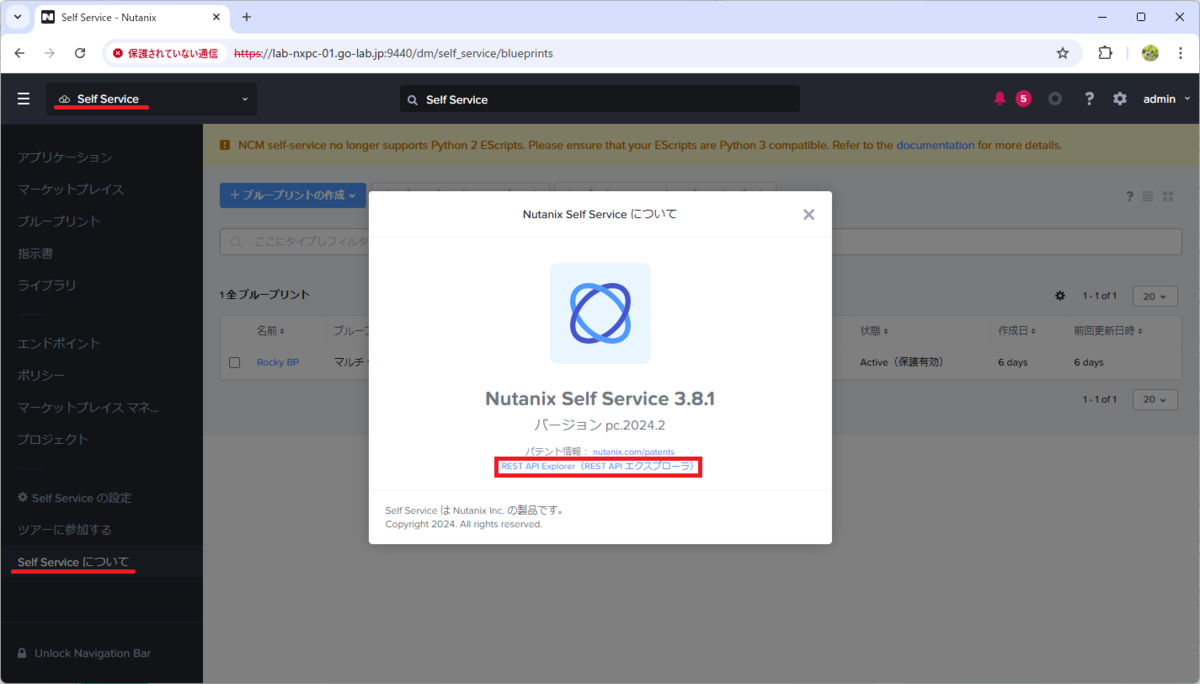
Task: Click the browser back arrow
Action: [x=20, y=53]
